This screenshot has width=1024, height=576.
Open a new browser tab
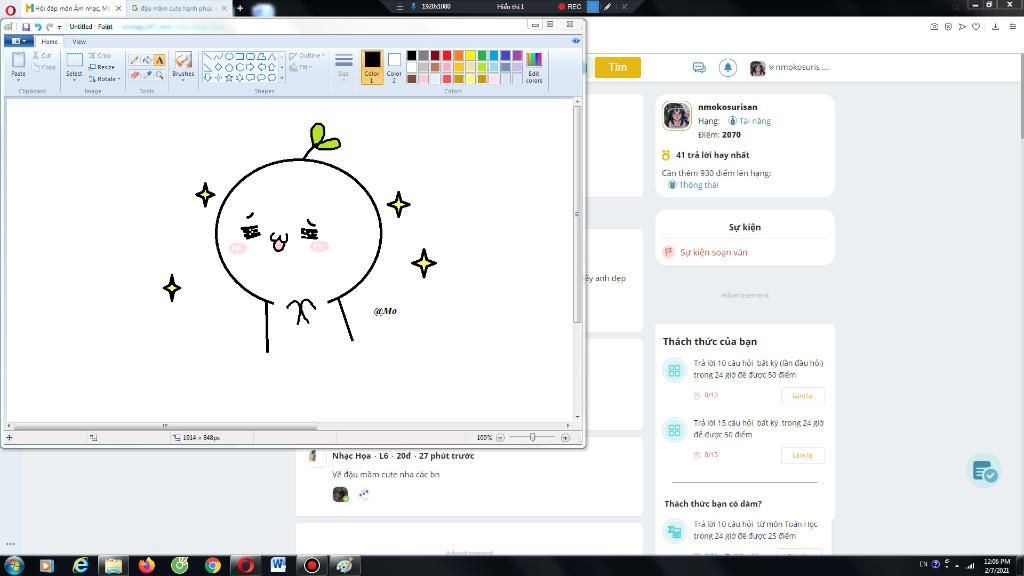(240, 8)
